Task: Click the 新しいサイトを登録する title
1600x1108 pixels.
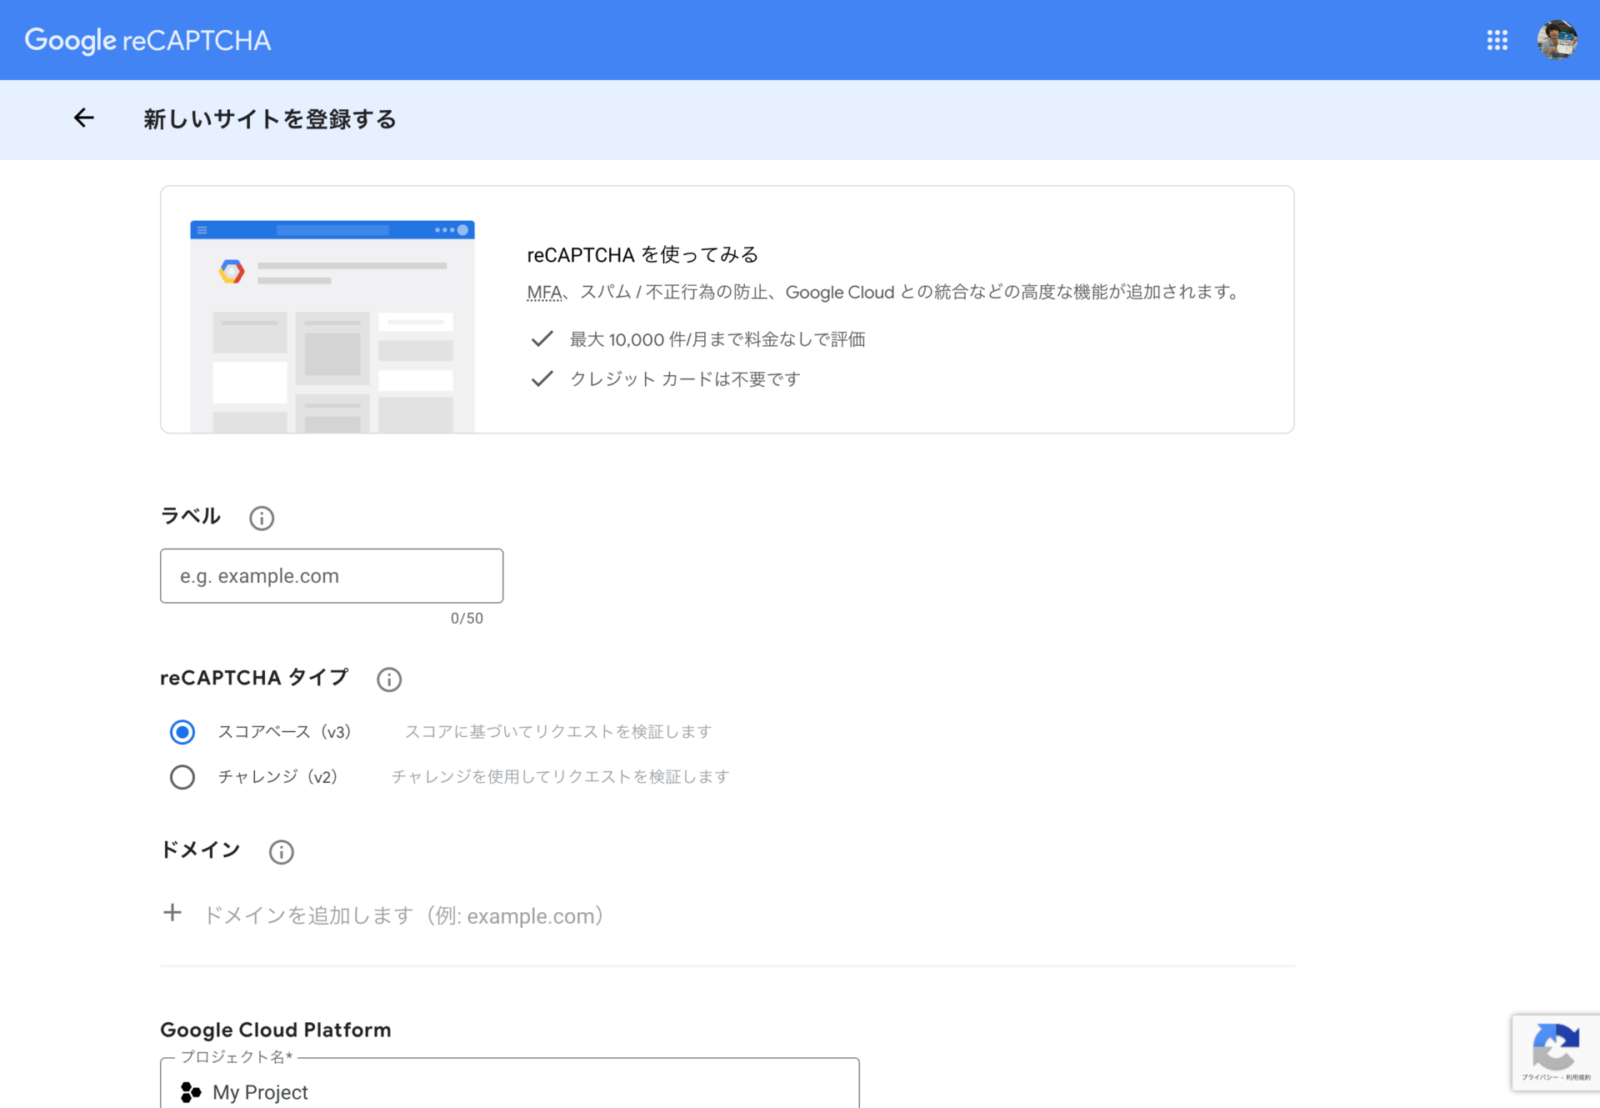Action: point(270,119)
